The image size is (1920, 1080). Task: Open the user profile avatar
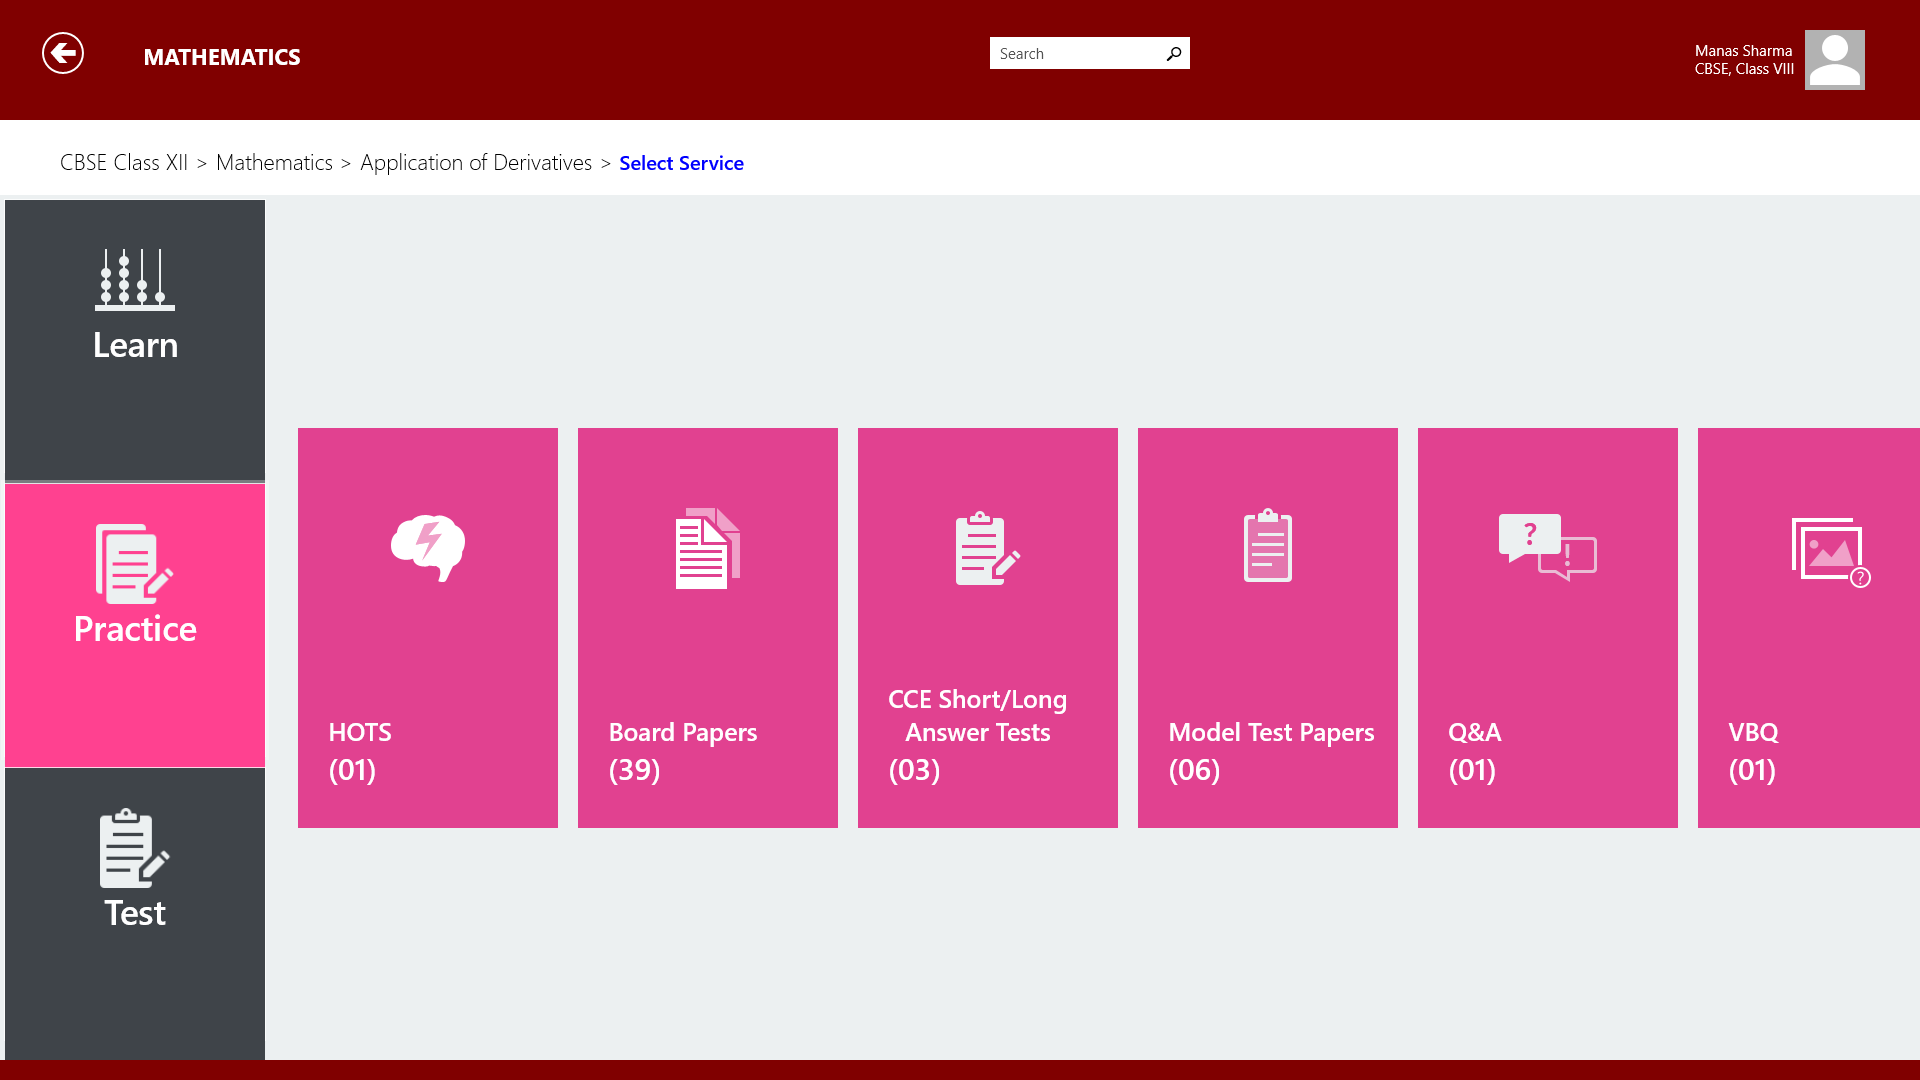pyautogui.click(x=1834, y=60)
